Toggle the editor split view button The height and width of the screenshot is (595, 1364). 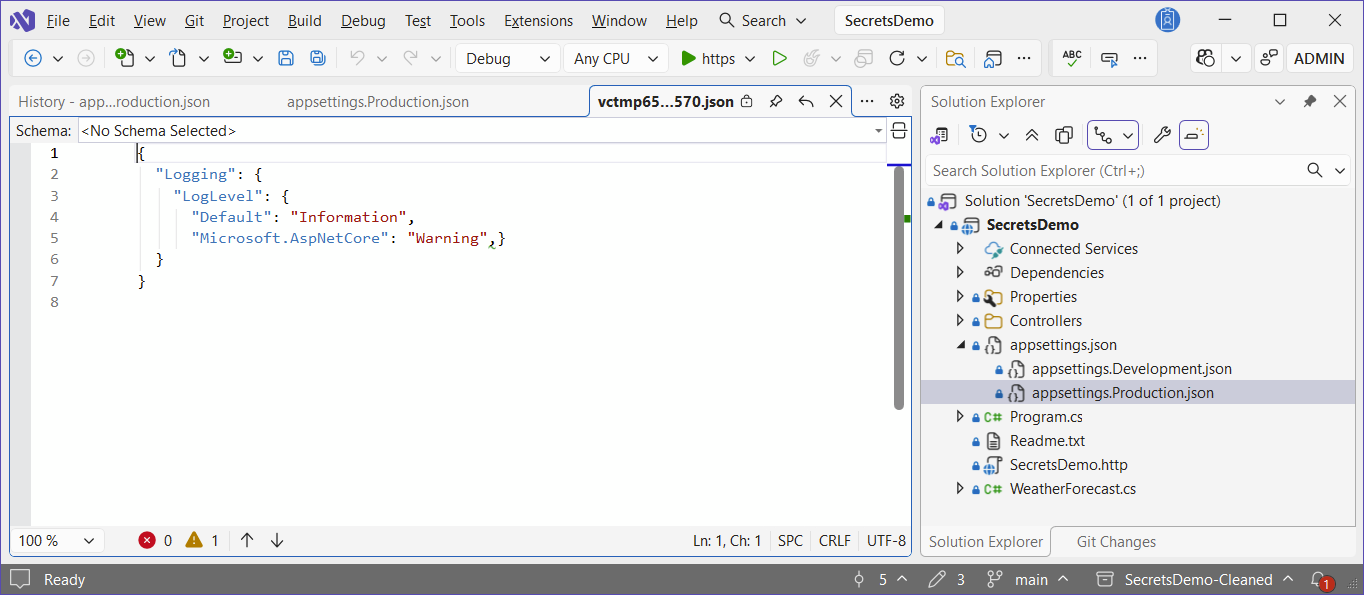899,130
